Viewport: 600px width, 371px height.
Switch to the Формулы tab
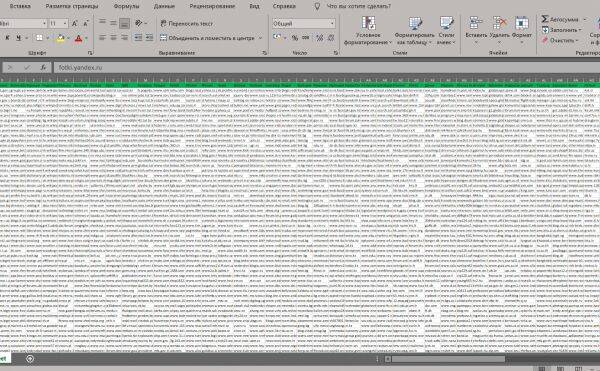126,6
